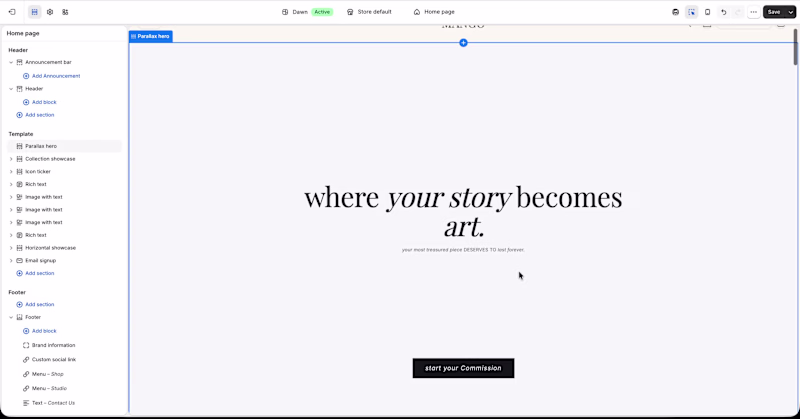Open the three-dot more actions menu
The width and height of the screenshot is (800, 419).
[x=754, y=12]
